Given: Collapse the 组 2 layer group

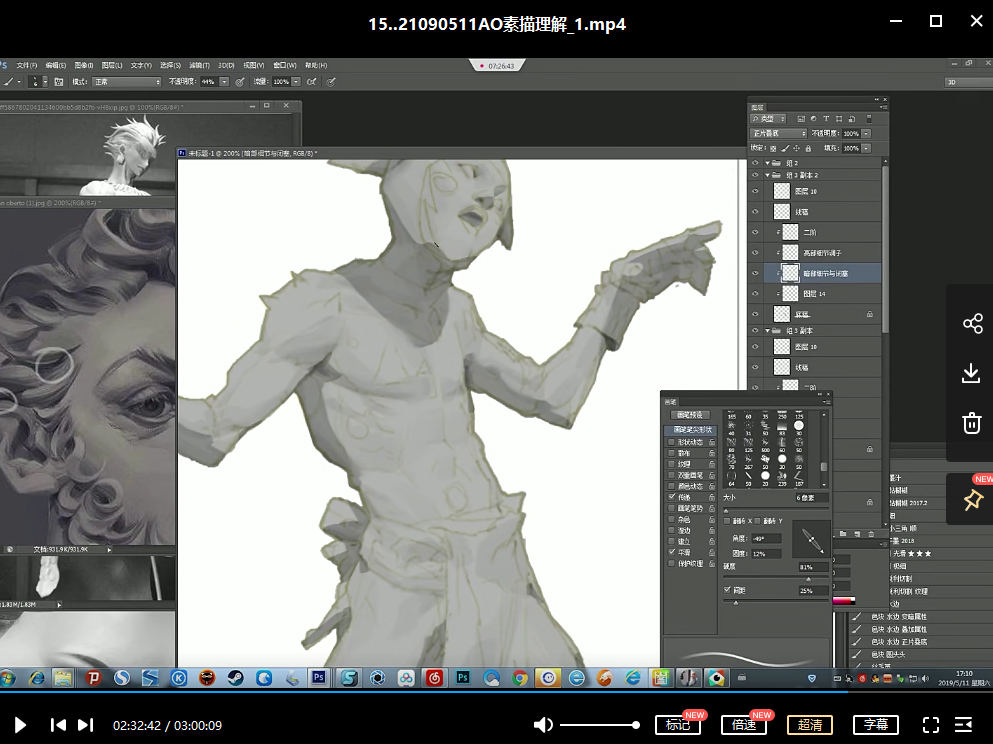Looking at the screenshot, I should pos(768,162).
